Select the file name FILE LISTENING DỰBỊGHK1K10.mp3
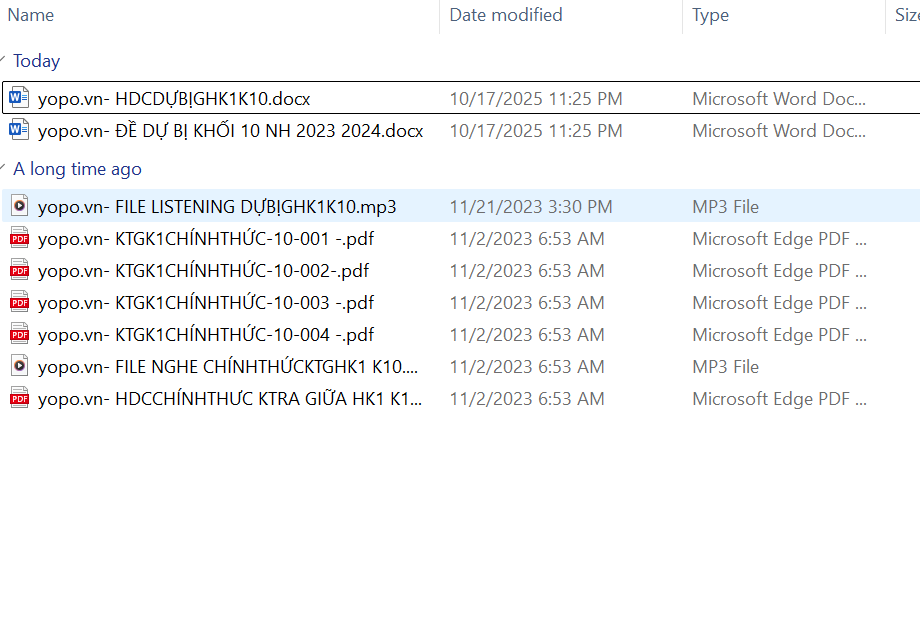Viewport: 920px width, 625px height. point(217,206)
